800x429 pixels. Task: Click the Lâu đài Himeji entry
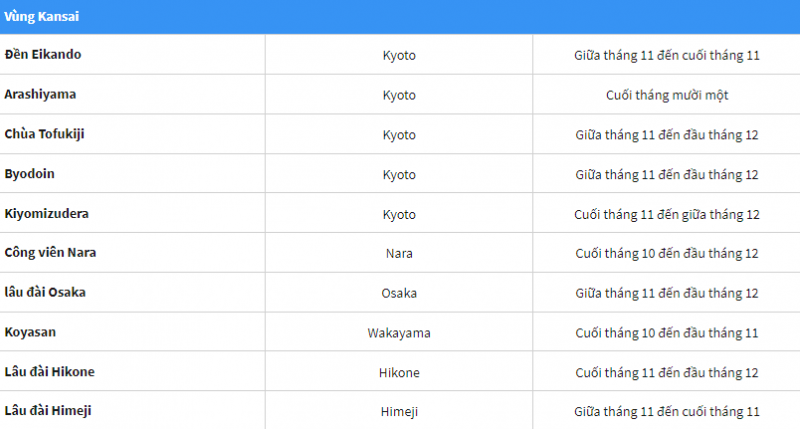click(x=48, y=411)
